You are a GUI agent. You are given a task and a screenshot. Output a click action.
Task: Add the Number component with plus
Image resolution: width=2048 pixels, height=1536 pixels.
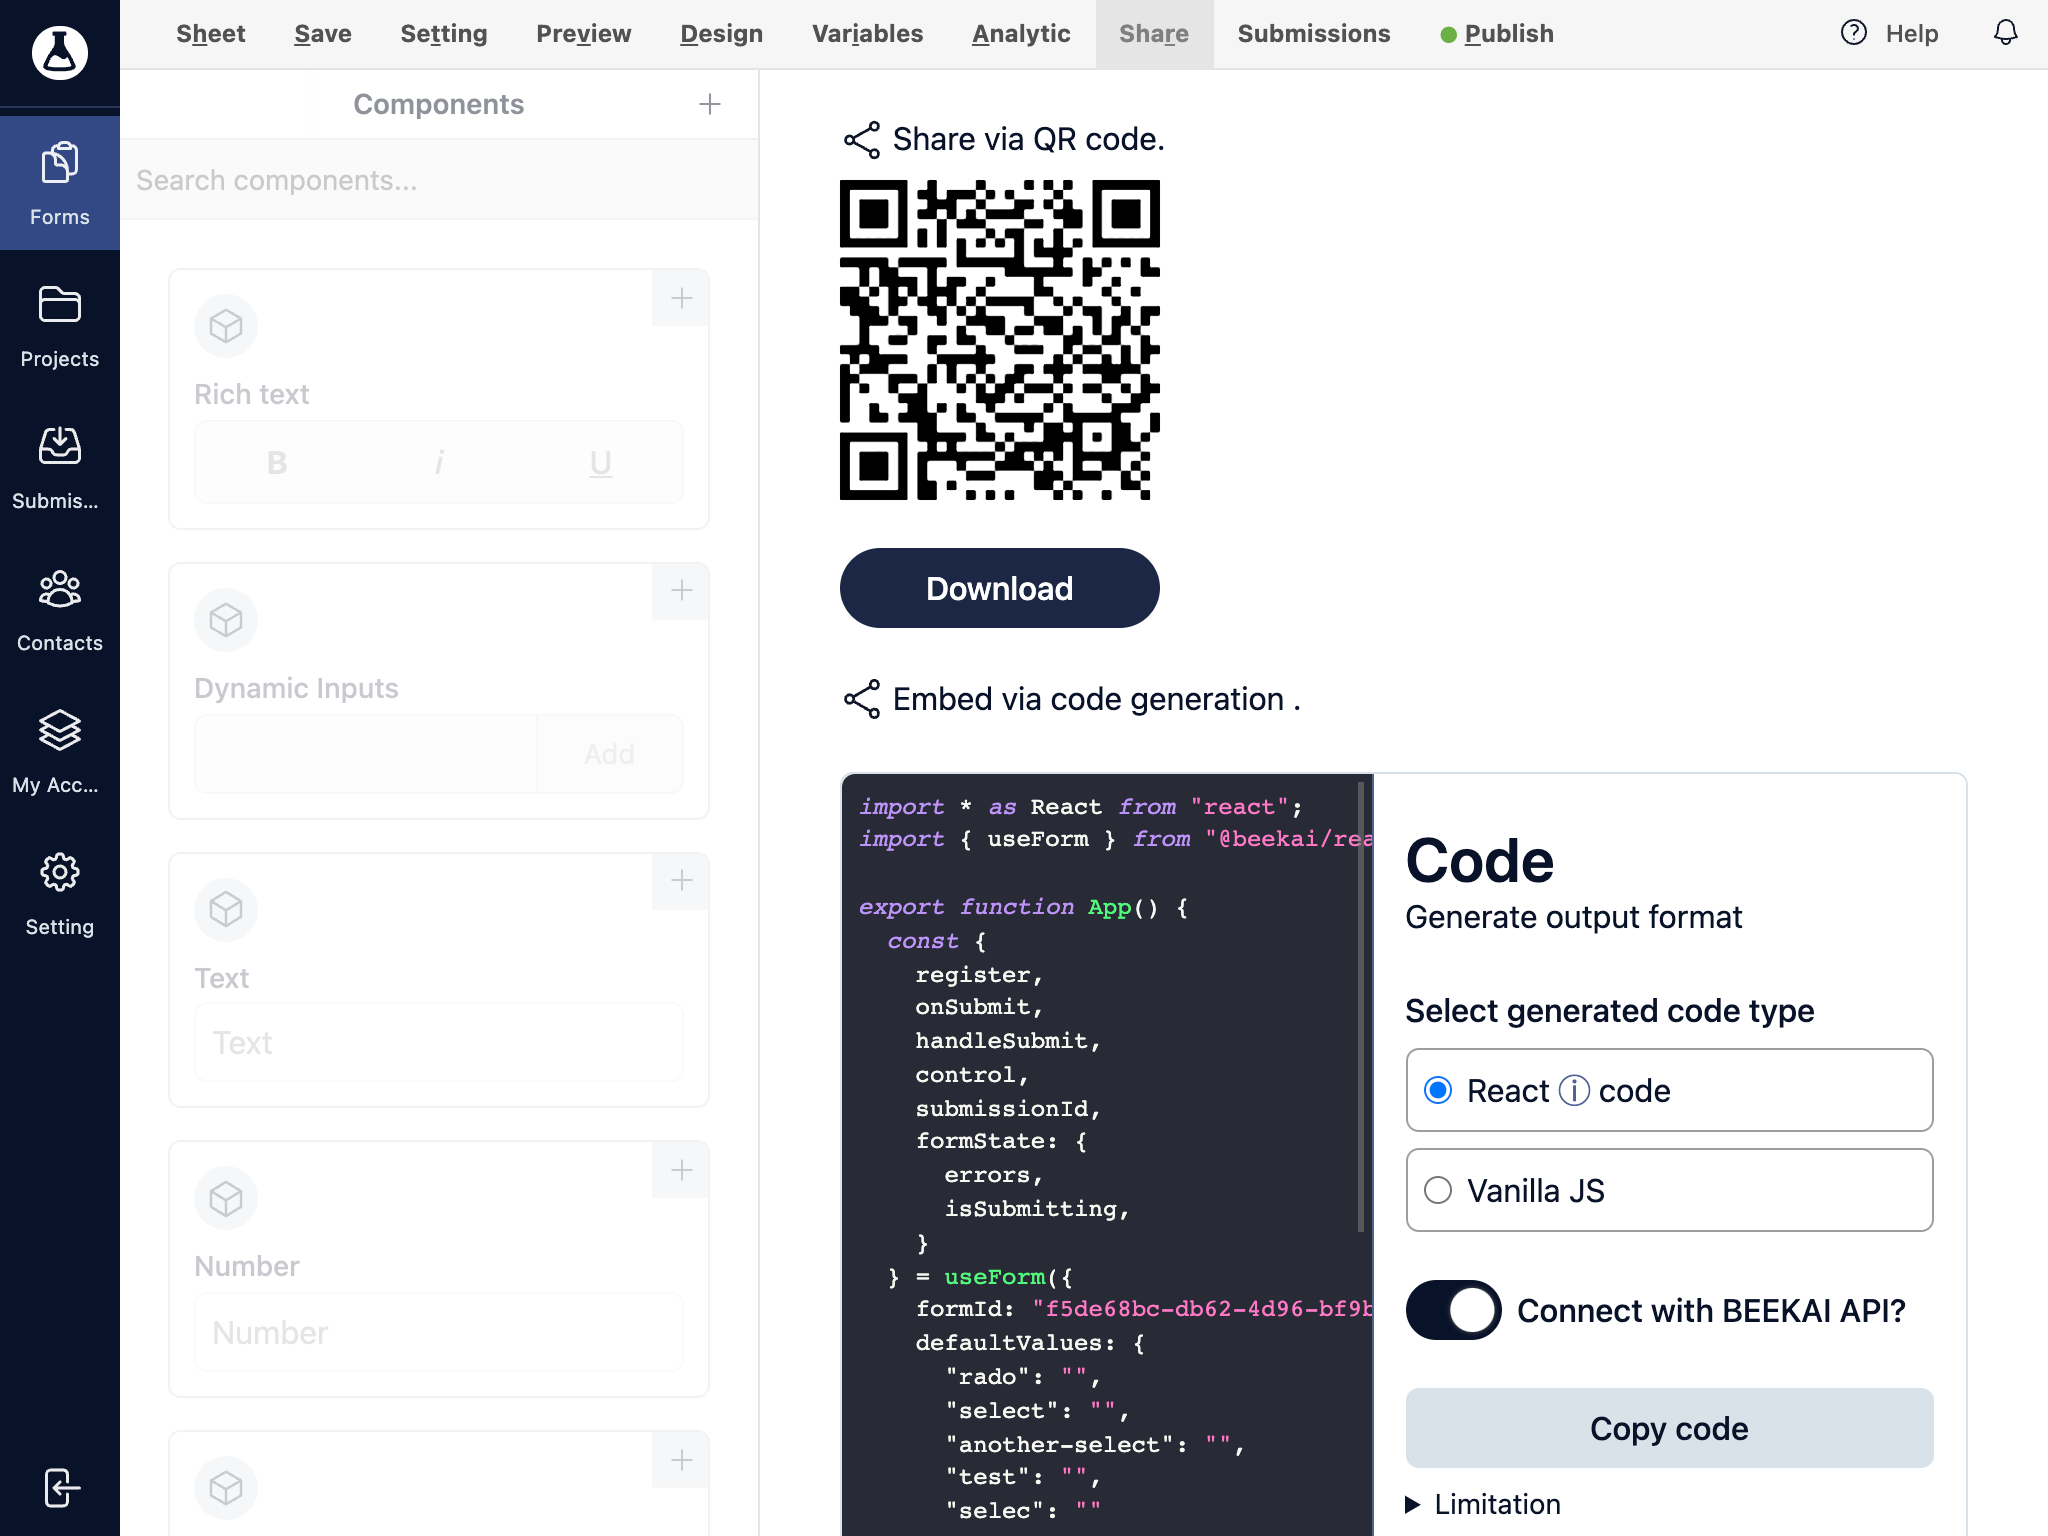[x=681, y=1170]
